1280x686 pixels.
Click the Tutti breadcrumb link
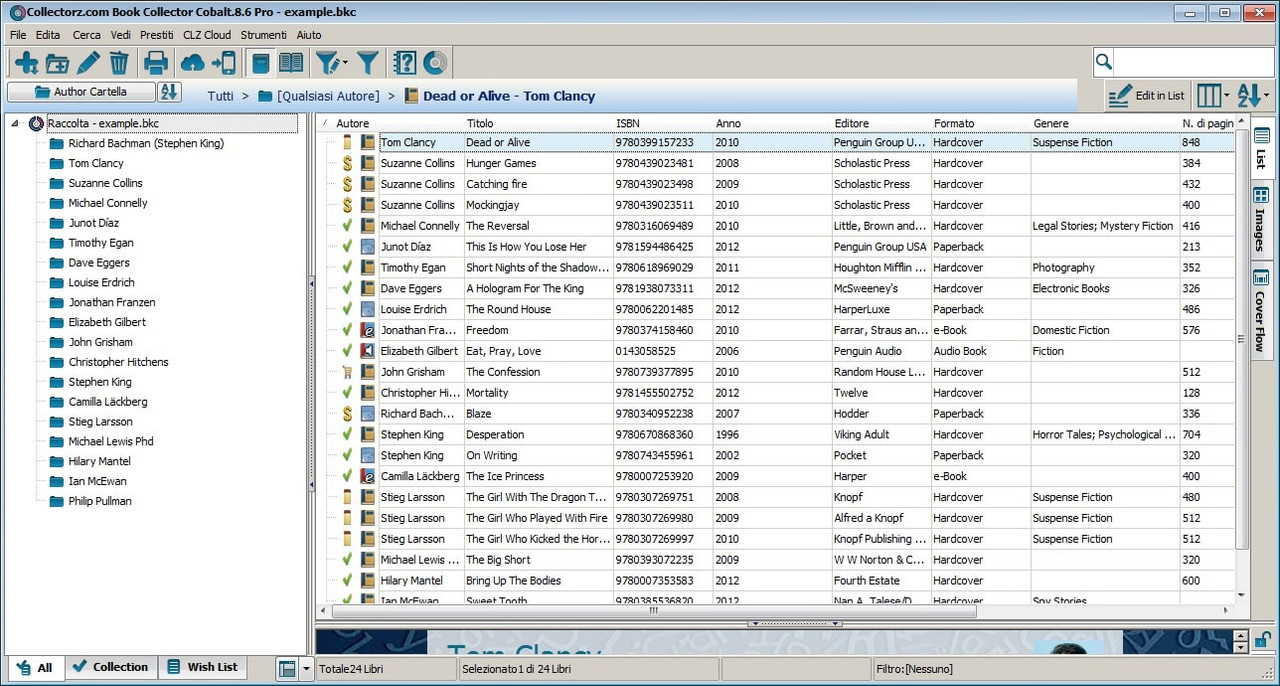tap(221, 96)
